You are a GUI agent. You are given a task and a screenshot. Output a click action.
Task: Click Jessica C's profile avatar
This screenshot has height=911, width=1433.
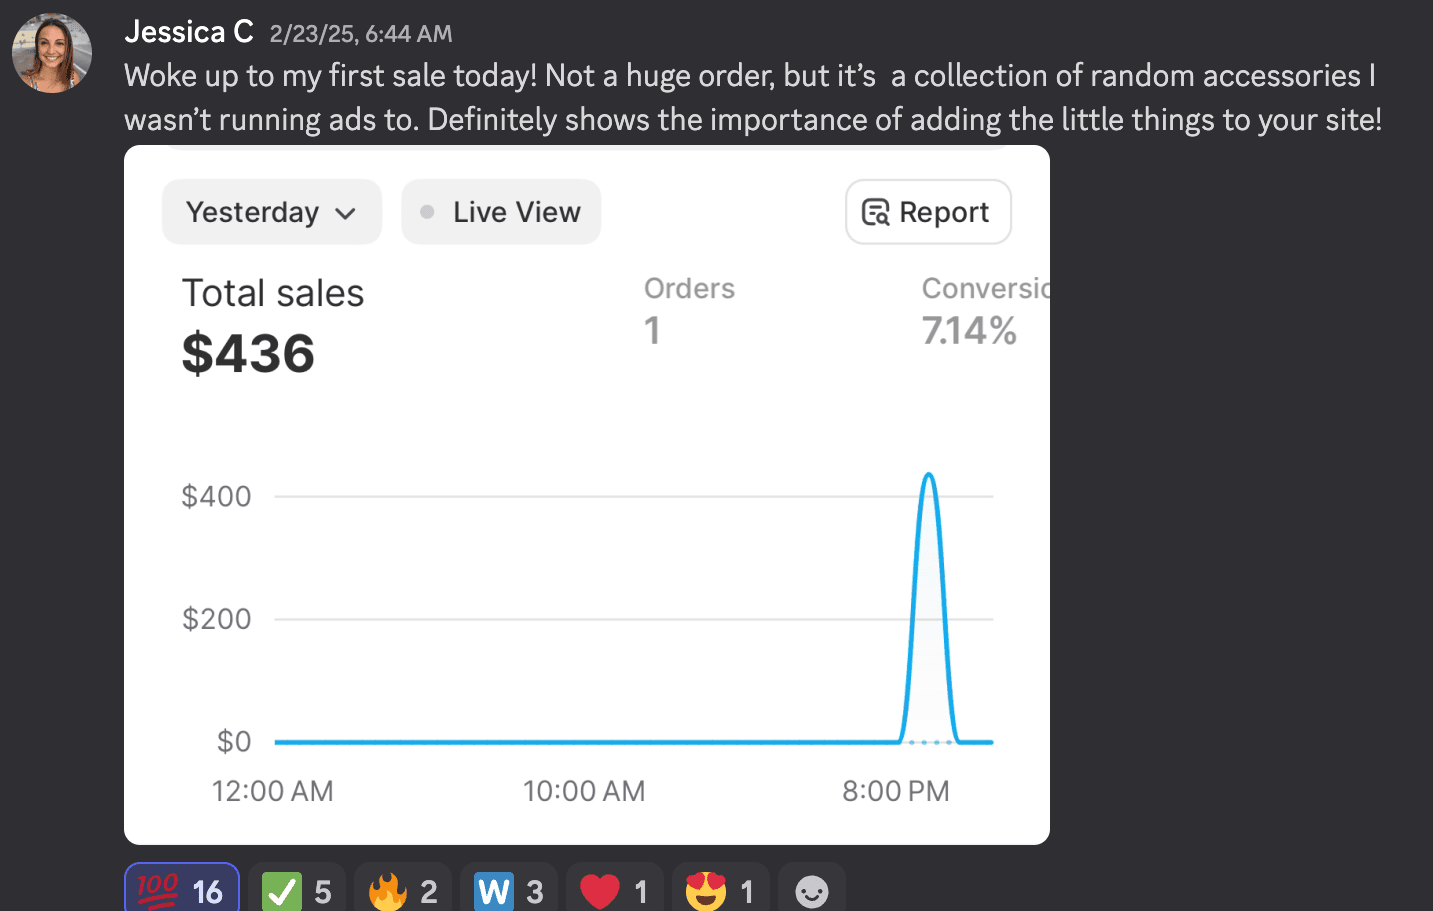point(52,53)
